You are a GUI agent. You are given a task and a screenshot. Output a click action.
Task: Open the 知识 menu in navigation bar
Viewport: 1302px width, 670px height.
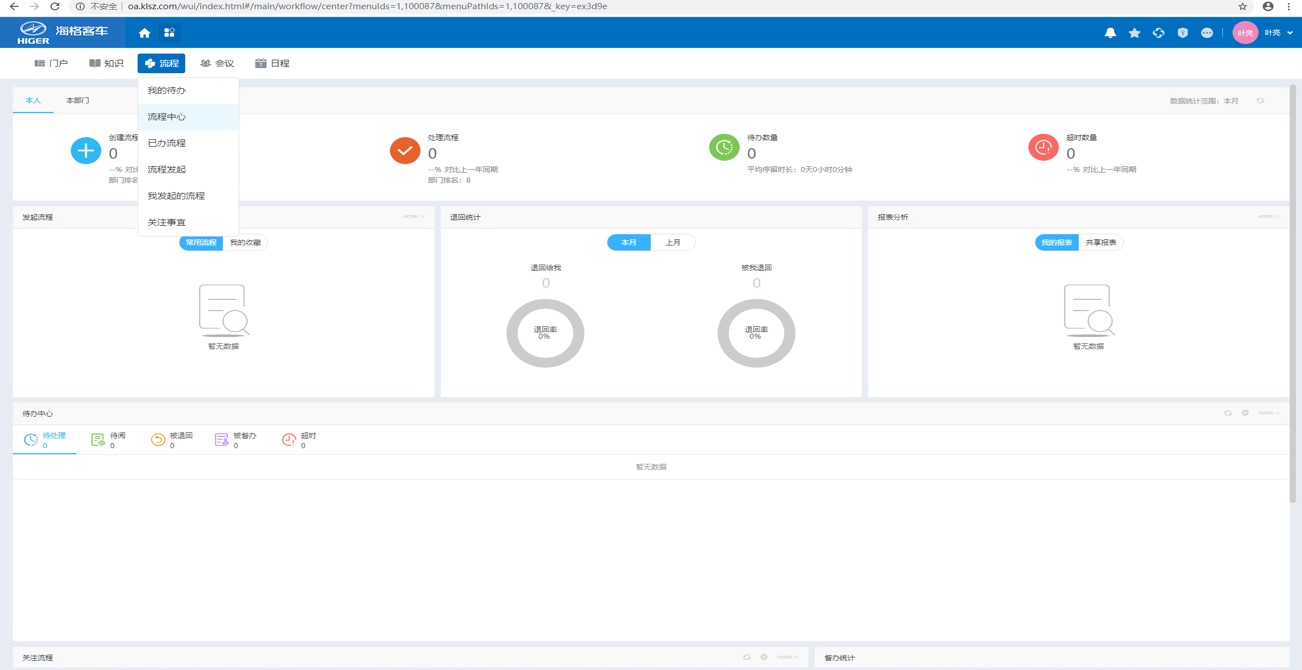click(x=106, y=63)
